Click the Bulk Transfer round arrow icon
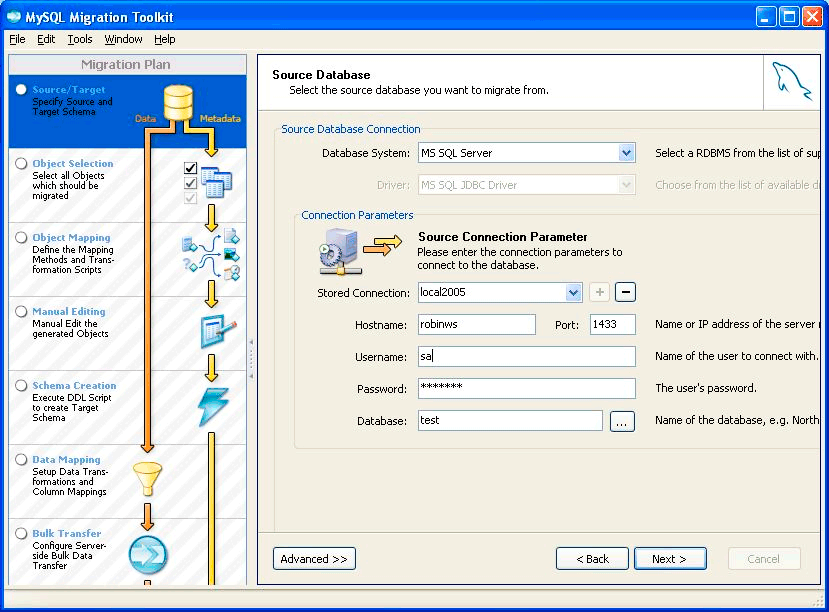The width and height of the screenshot is (829, 612). pyautogui.click(x=148, y=555)
